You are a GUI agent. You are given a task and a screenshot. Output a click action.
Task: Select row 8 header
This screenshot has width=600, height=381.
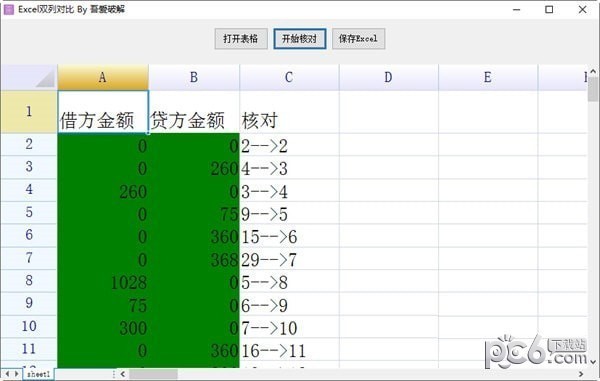click(29, 280)
